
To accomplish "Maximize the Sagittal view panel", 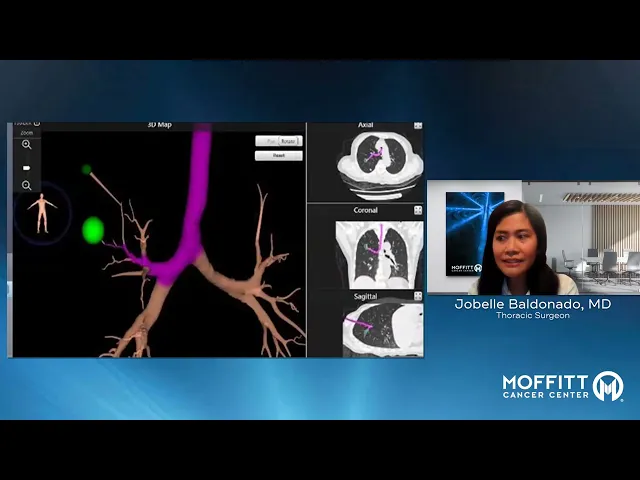I will [x=418, y=296].
